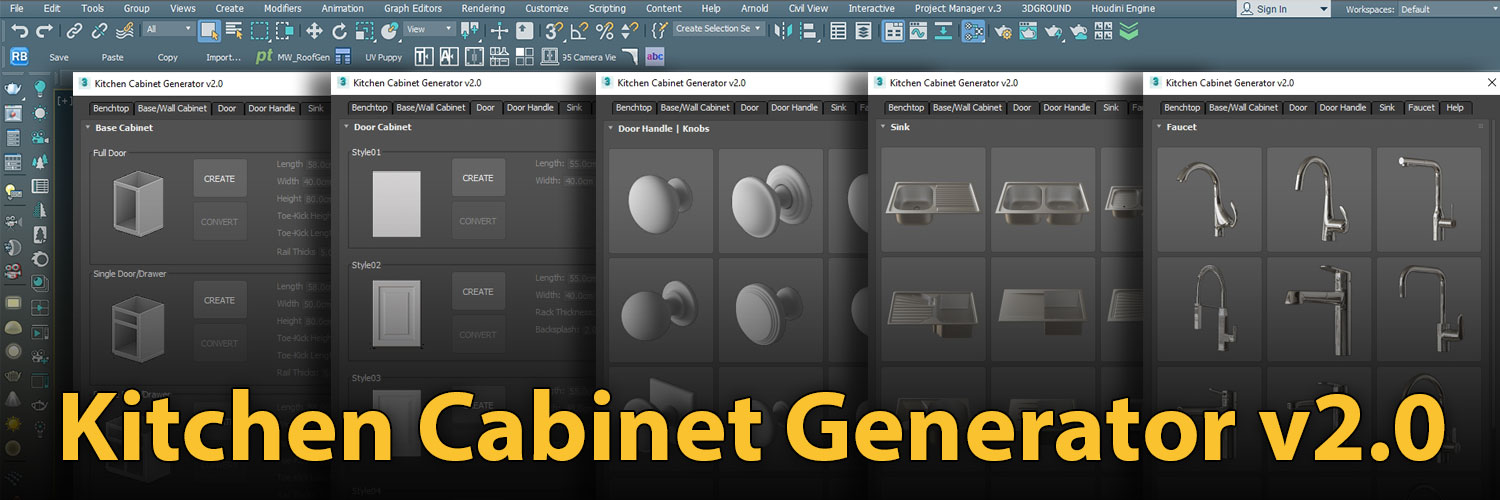Toggle the ribbon display button

point(892,31)
